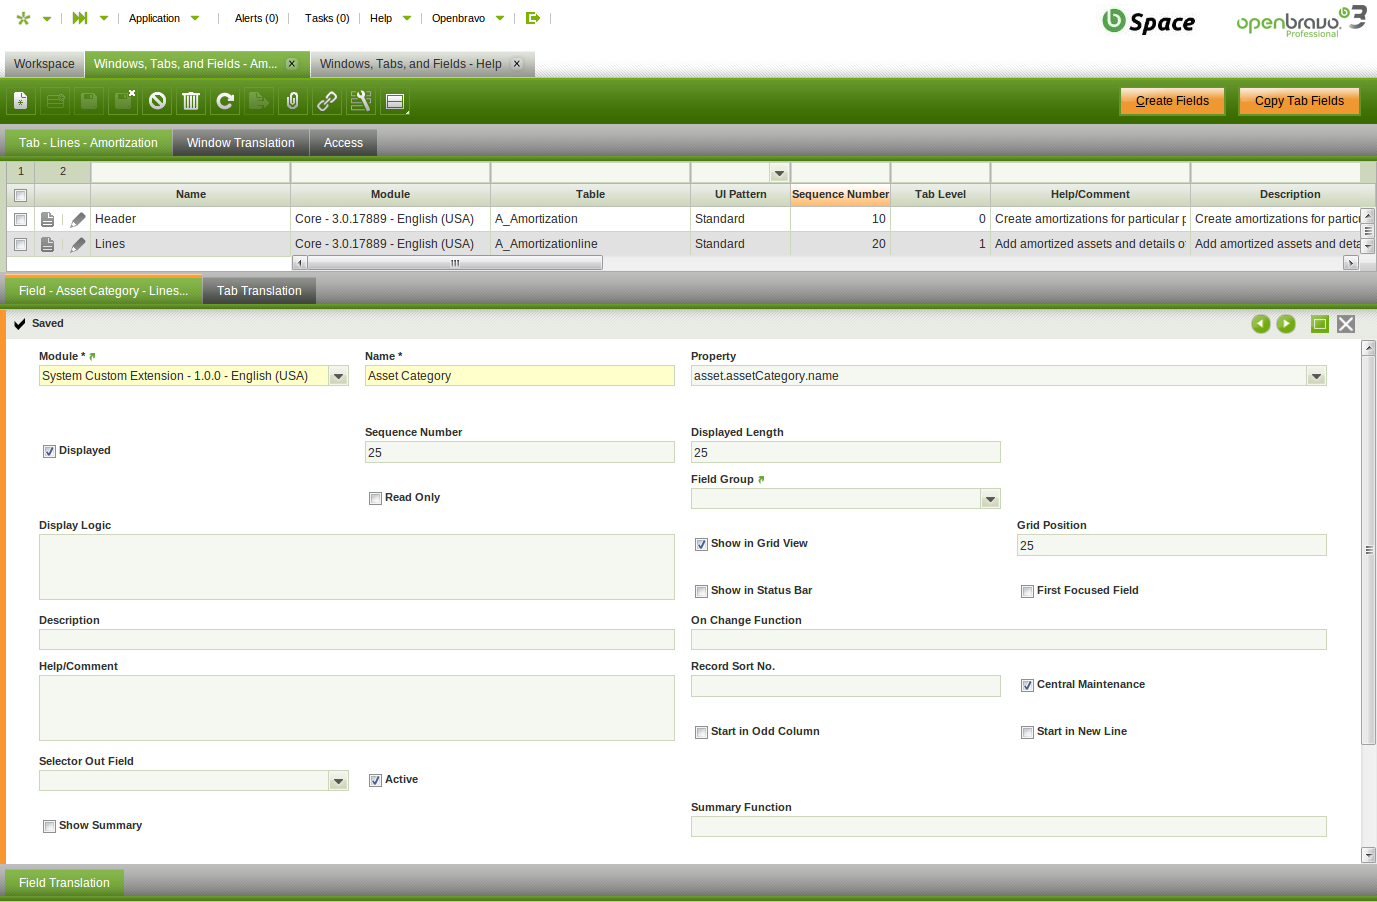The height and width of the screenshot is (902, 1377).
Task: Click the Copy Tab Fields button
Action: click(x=1298, y=101)
